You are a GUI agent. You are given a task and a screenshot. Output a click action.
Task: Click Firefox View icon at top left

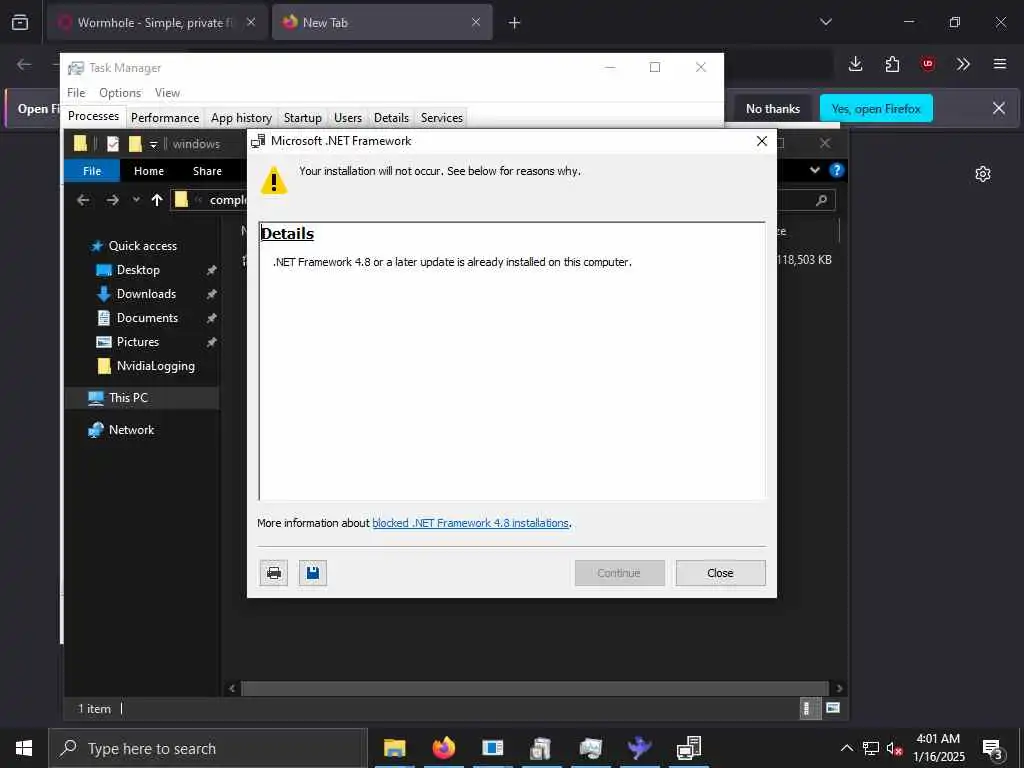[x=20, y=23]
